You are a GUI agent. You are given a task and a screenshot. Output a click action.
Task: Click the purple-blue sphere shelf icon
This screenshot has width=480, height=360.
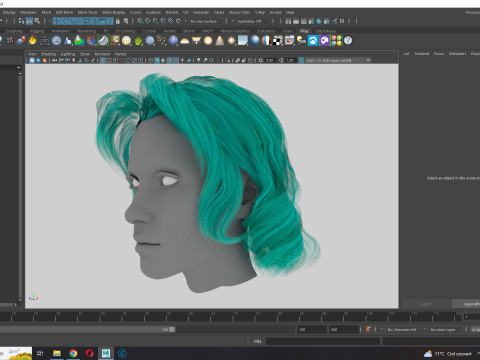(x=173, y=41)
